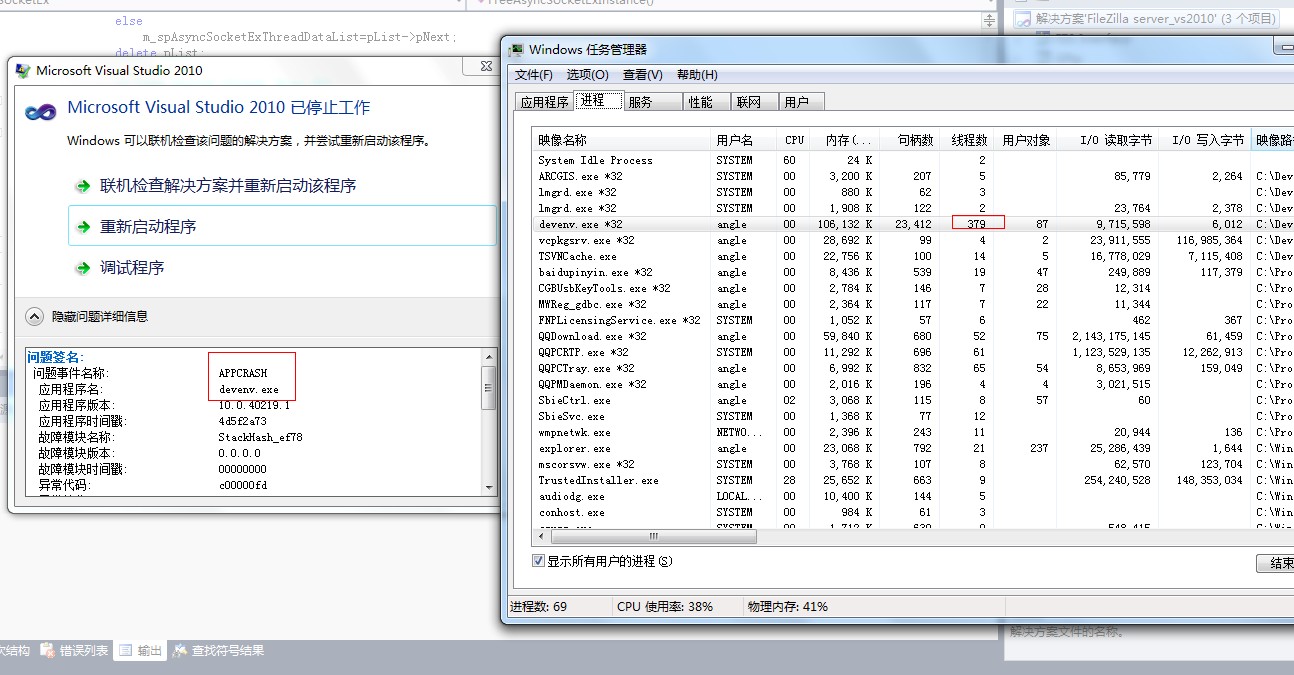Select the FNPLicensingService.exe *32 process
Screen dimensions: 1294x675
point(913,320)
